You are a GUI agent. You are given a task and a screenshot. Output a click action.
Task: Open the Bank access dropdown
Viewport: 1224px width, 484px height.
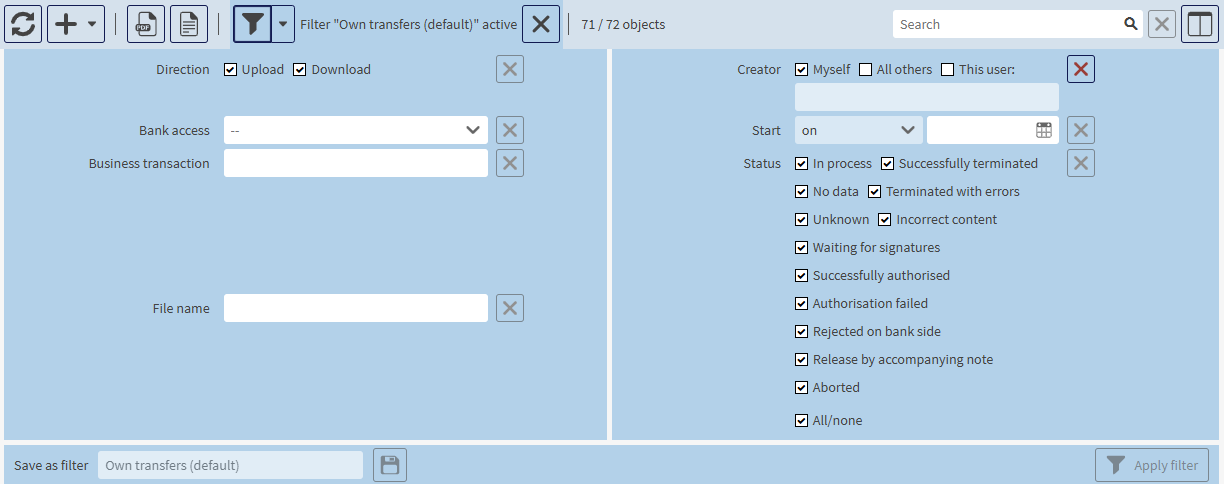point(355,130)
